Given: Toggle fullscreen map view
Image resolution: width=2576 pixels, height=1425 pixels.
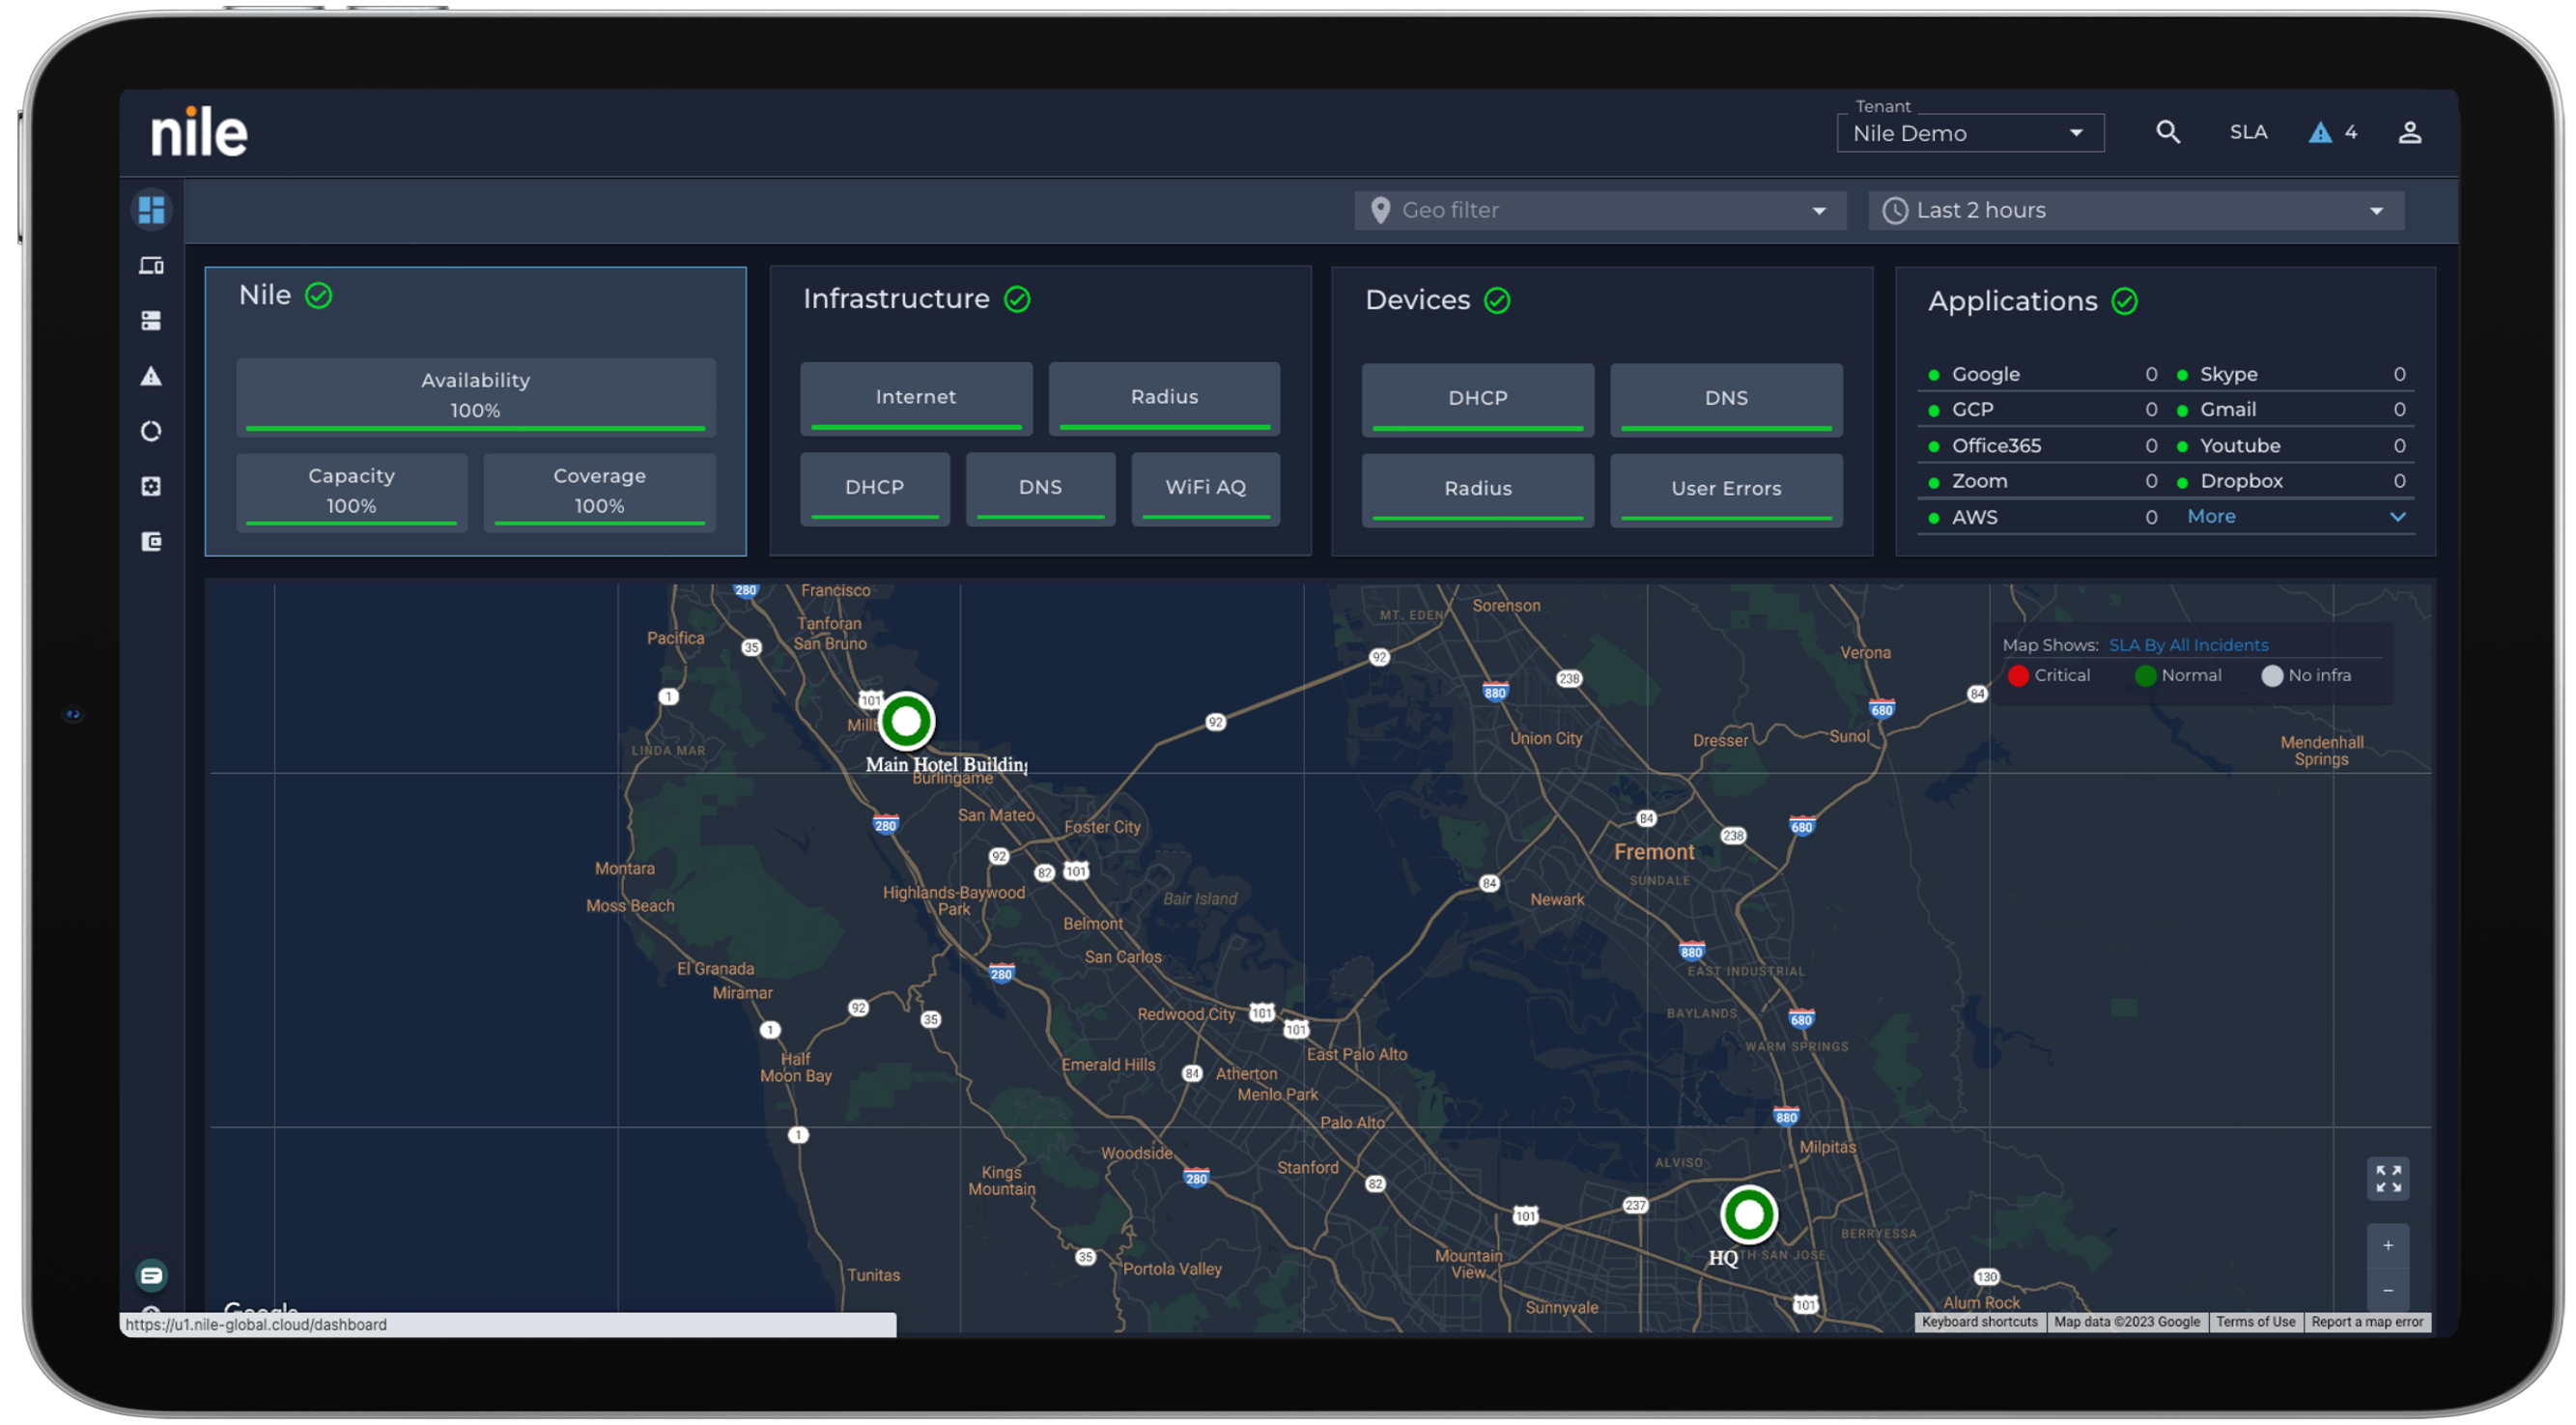Looking at the screenshot, I should (2387, 1178).
